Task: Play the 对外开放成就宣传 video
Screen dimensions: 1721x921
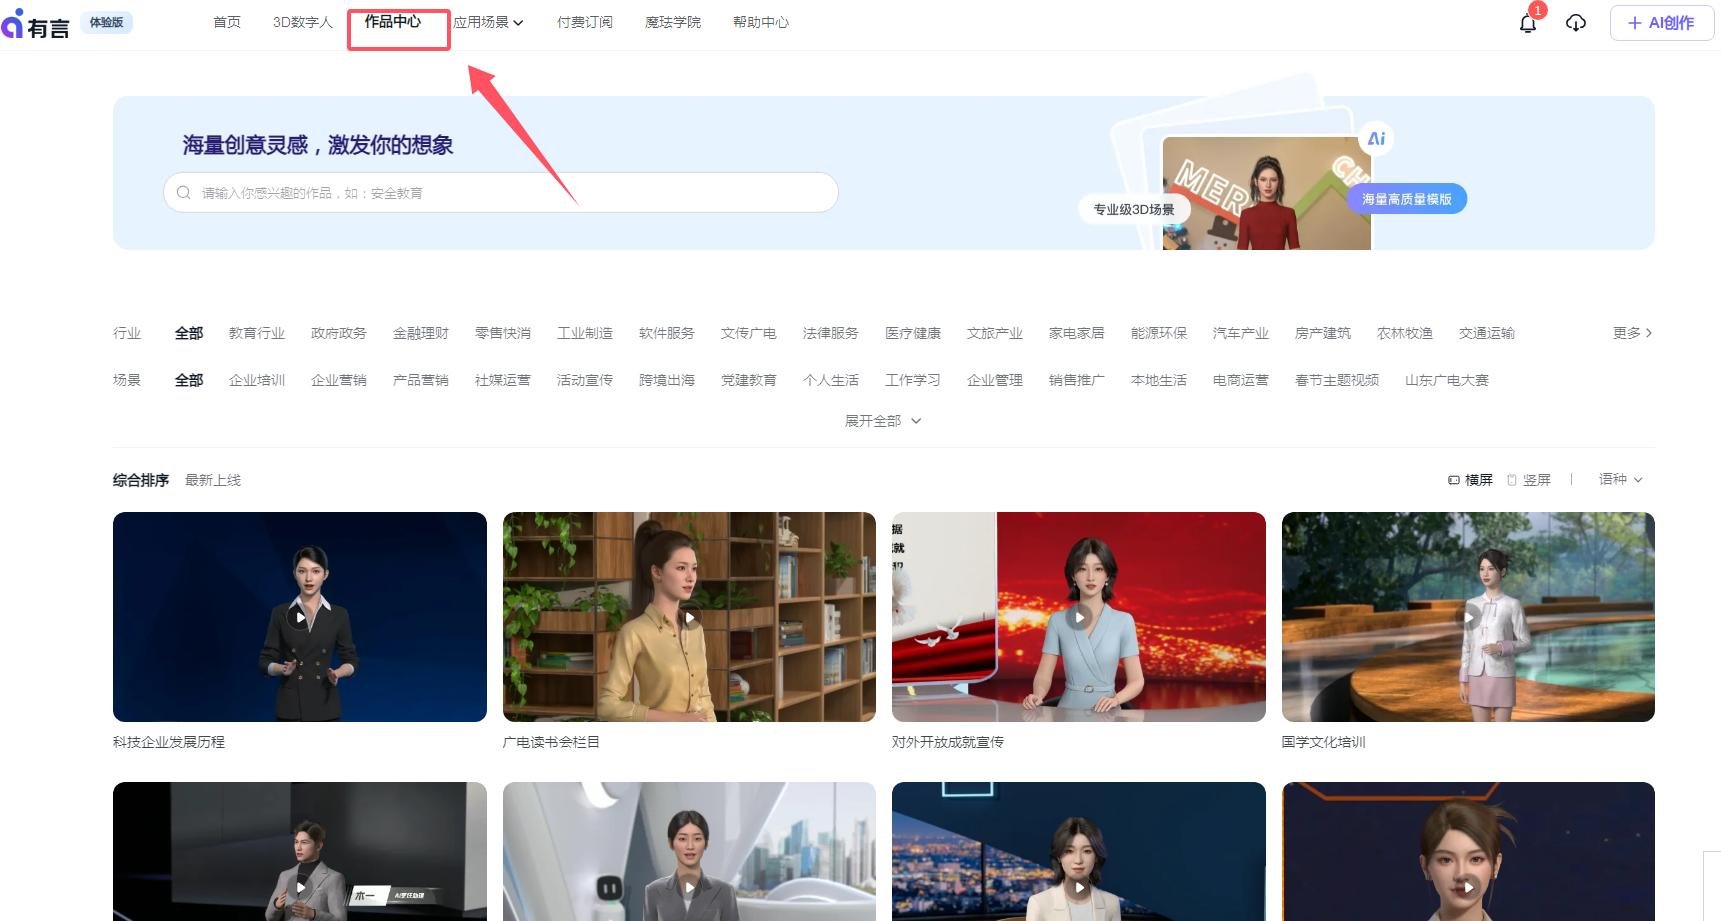Action: click(x=1078, y=617)
